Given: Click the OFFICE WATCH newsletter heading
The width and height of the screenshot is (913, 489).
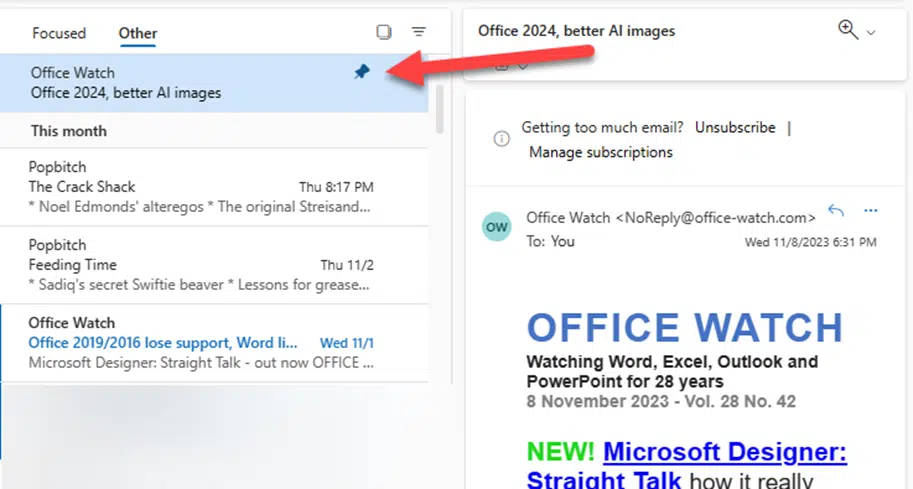Looking at the screenshot, I should tap(685, 327).
